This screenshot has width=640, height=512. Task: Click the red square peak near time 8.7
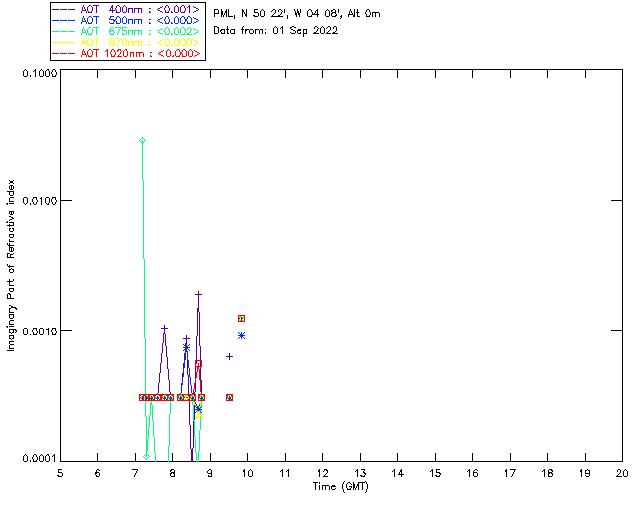198,363
